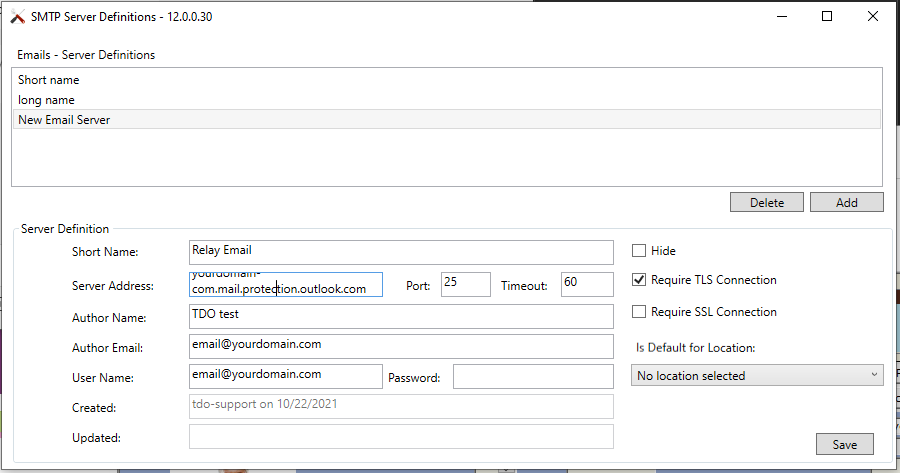Screen dimensions: 900x473
Task: Focus the Server Address field
Action: (285, 285)
